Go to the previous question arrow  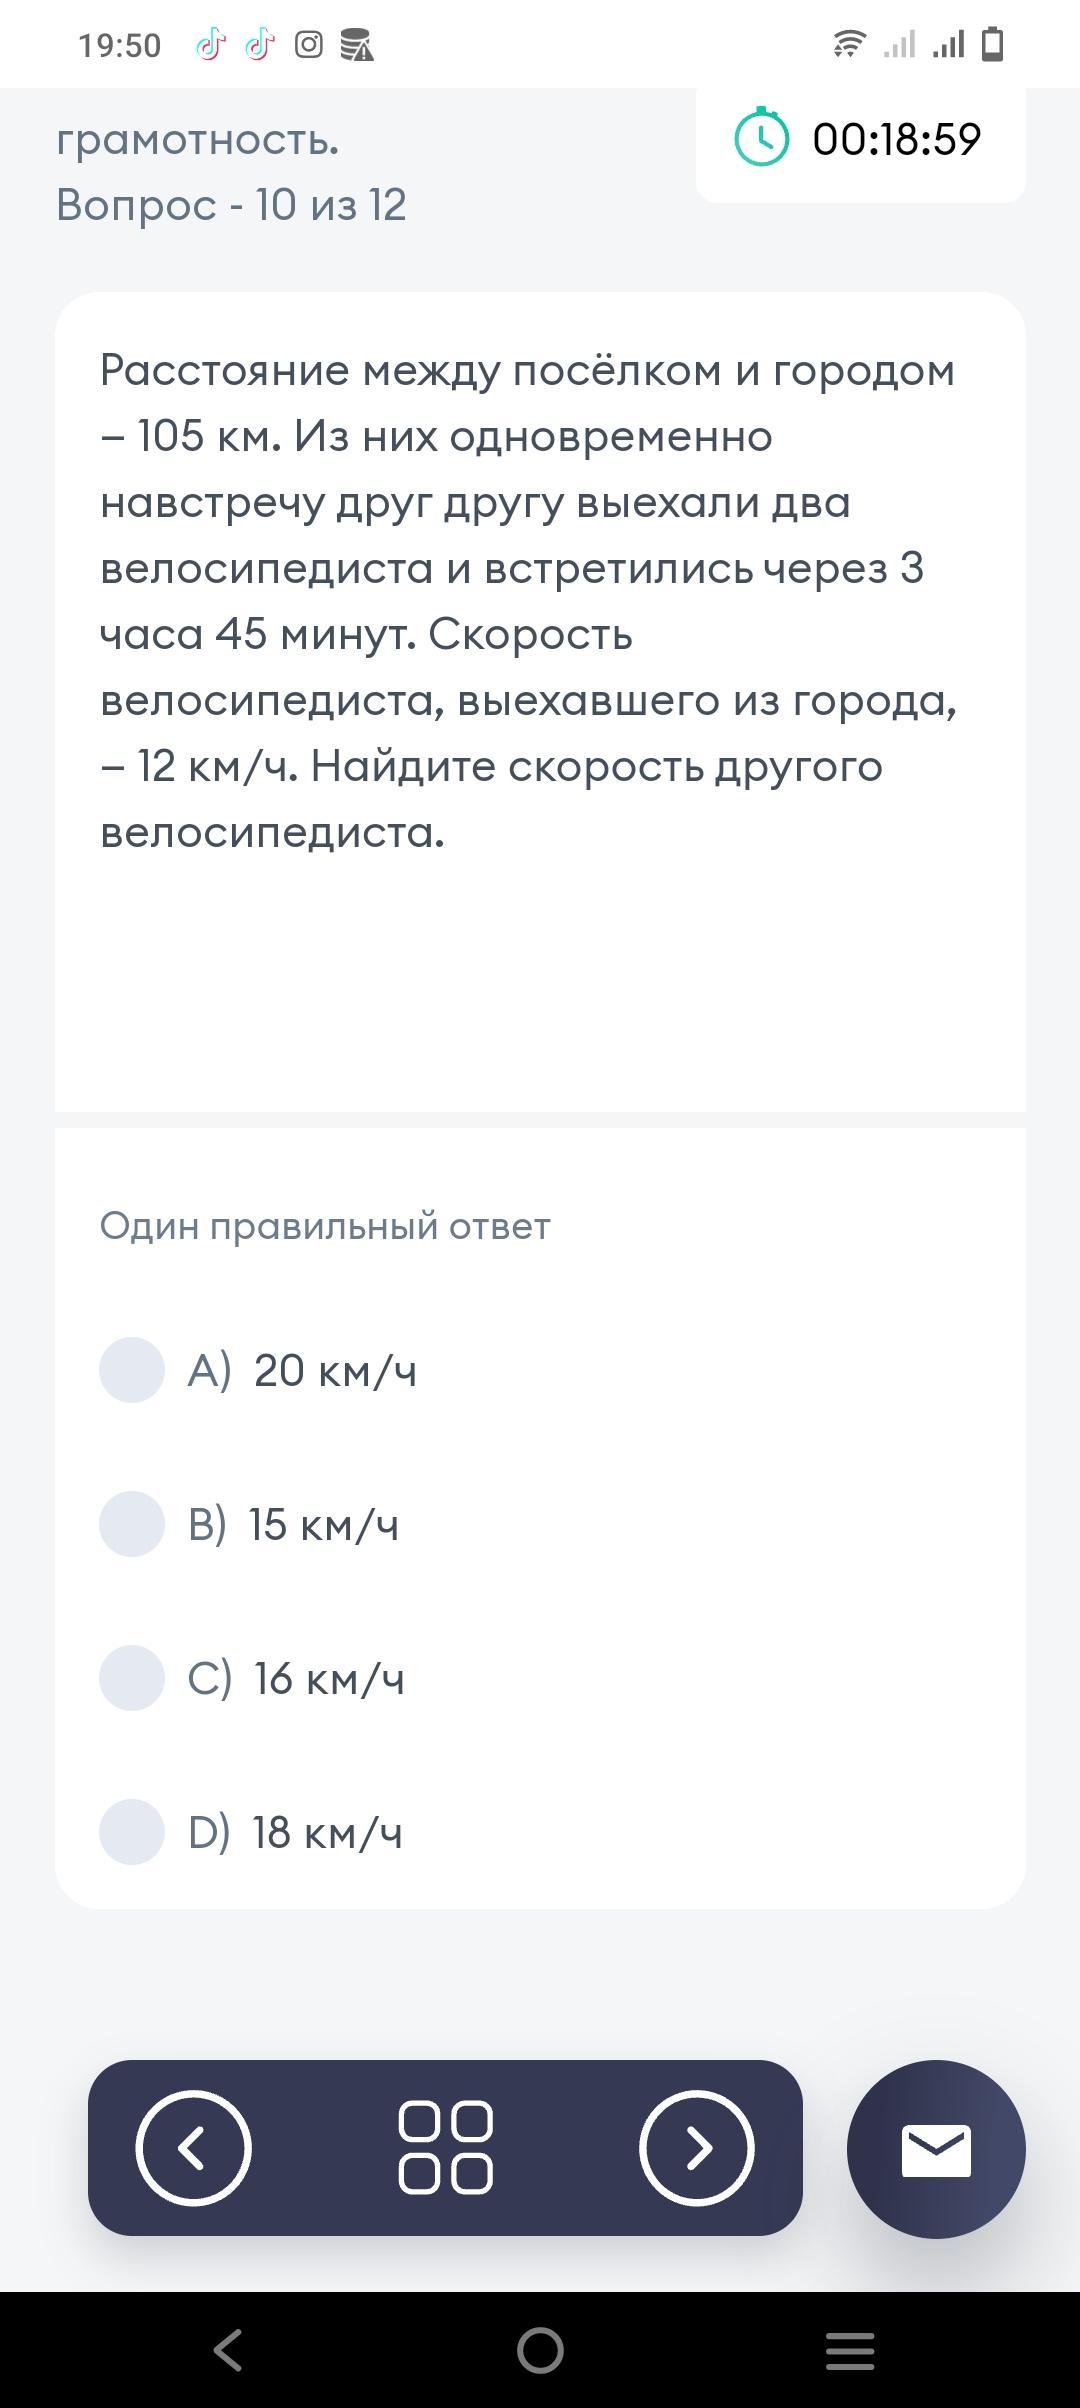click(x=193, y=2147)
